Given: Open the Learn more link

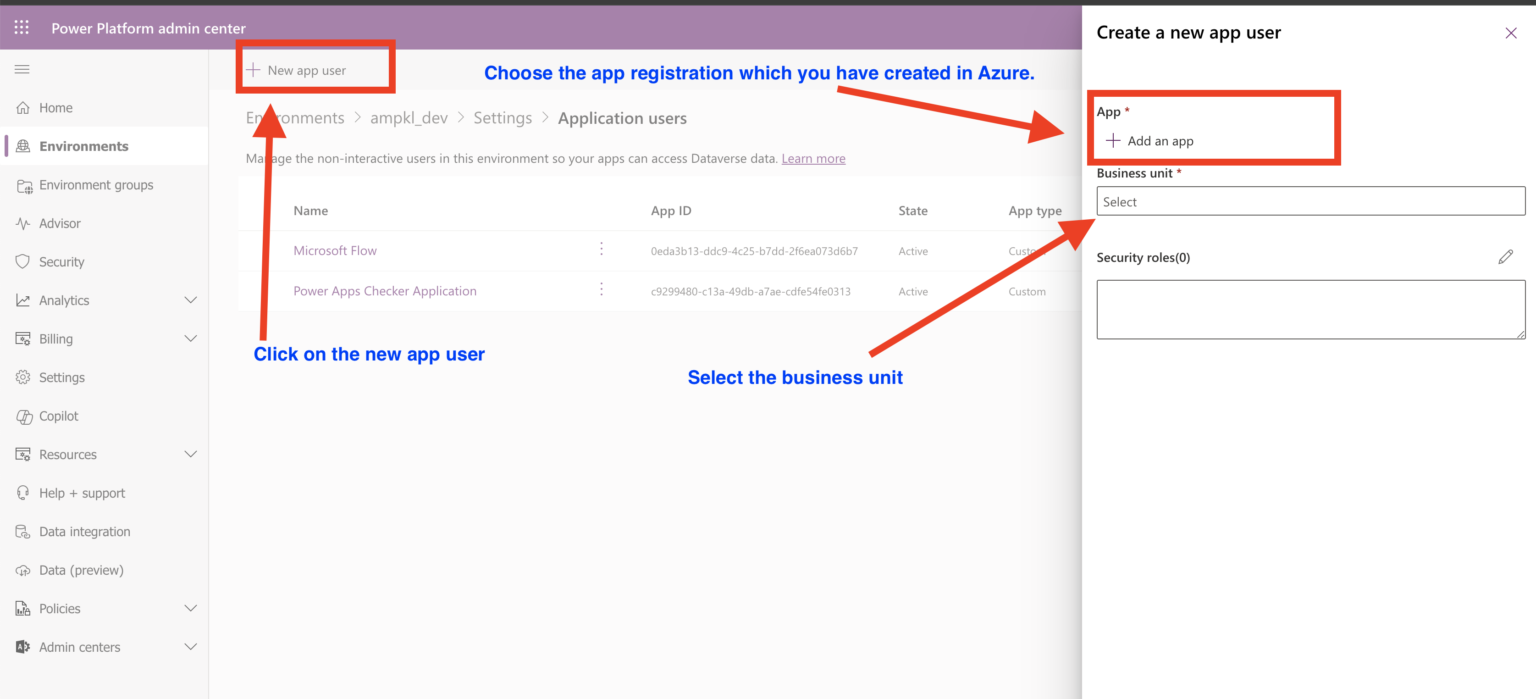Looking at the screenshot, I should point(813,158).
